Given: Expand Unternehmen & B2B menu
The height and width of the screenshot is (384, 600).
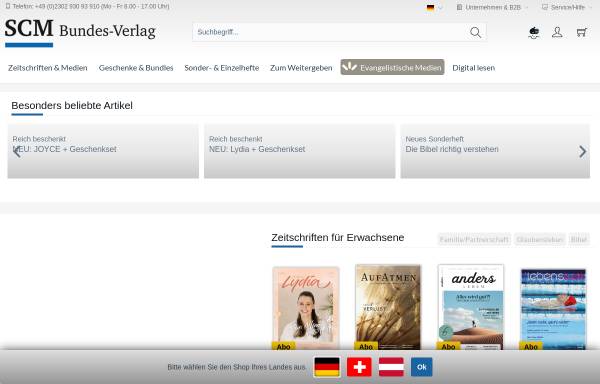Looking at the screenshot, I should coord(492,7).
